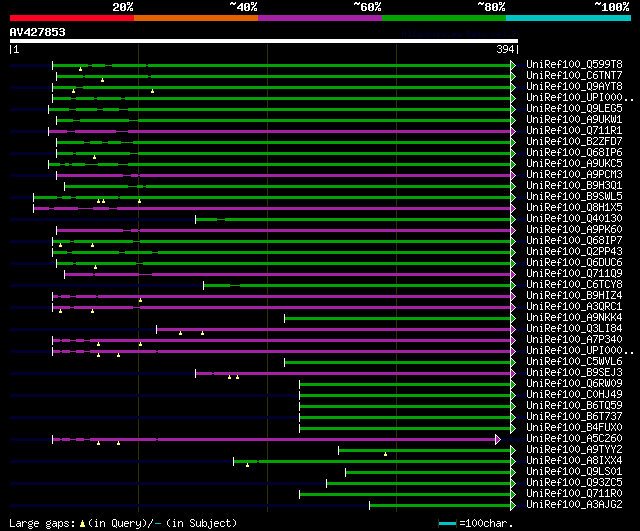640x531 pixels.
Task: Click the cyan 100char scale bar
Action: (x=447, y=523)
